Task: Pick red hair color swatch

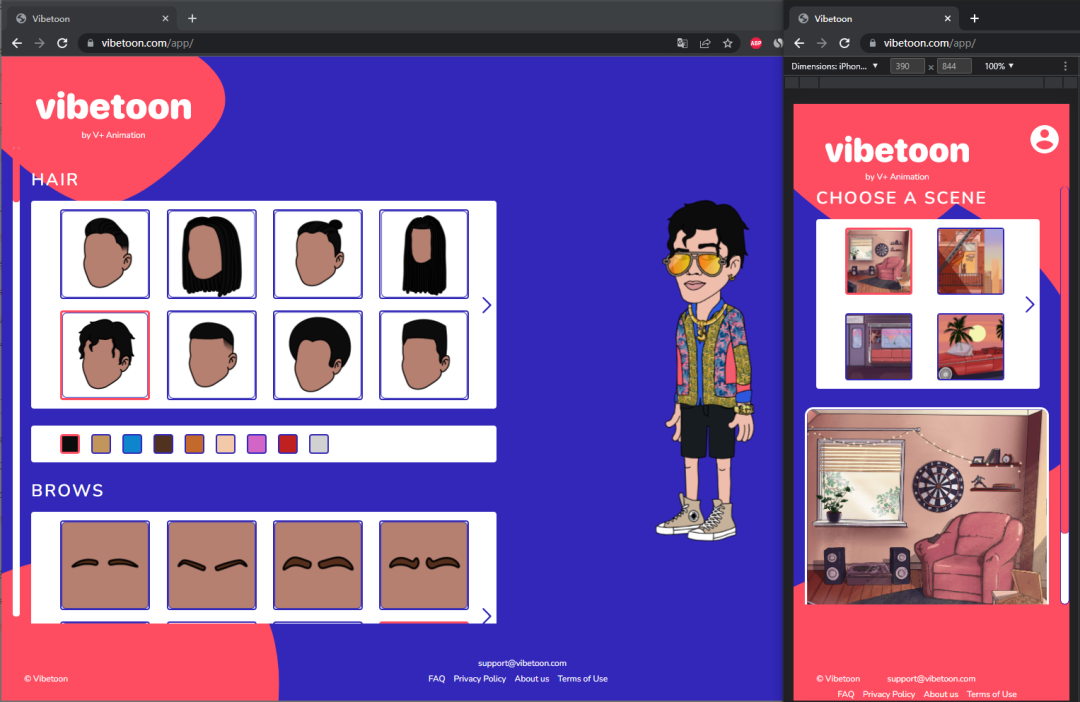Action: click(288, 444)
